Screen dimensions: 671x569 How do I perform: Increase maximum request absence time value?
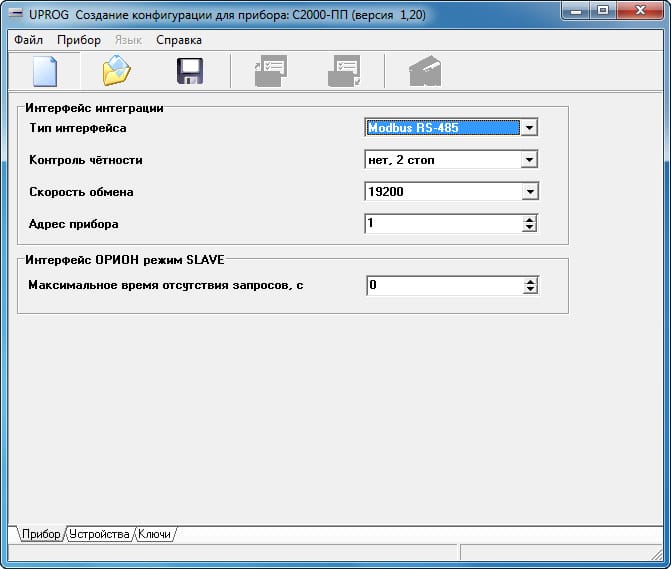530,282
